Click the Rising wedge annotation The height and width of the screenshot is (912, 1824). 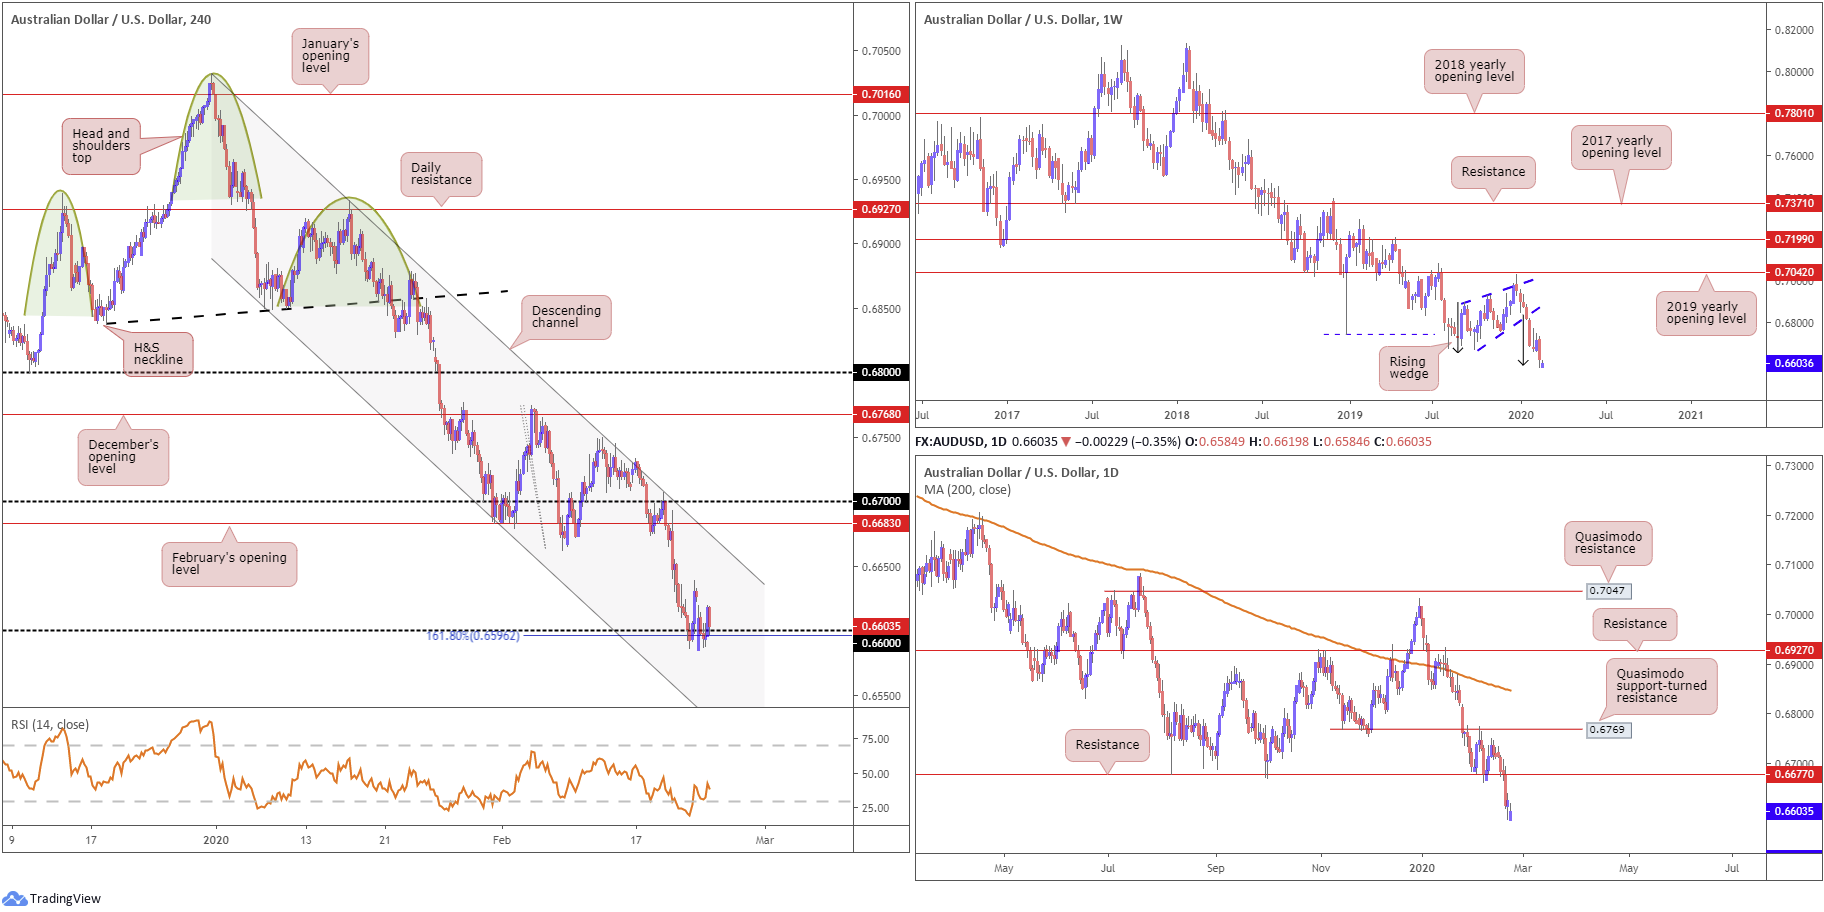pos(1408,368)
